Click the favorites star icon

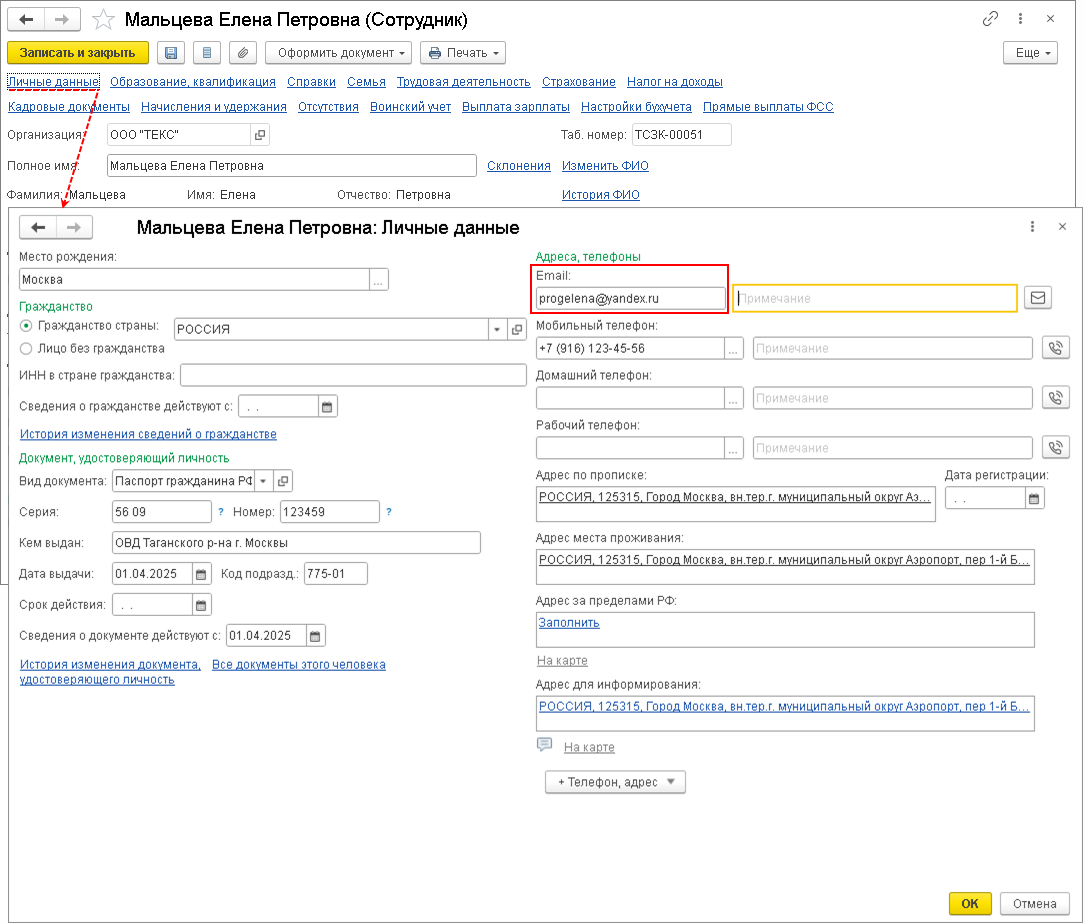tap(102, 20)
